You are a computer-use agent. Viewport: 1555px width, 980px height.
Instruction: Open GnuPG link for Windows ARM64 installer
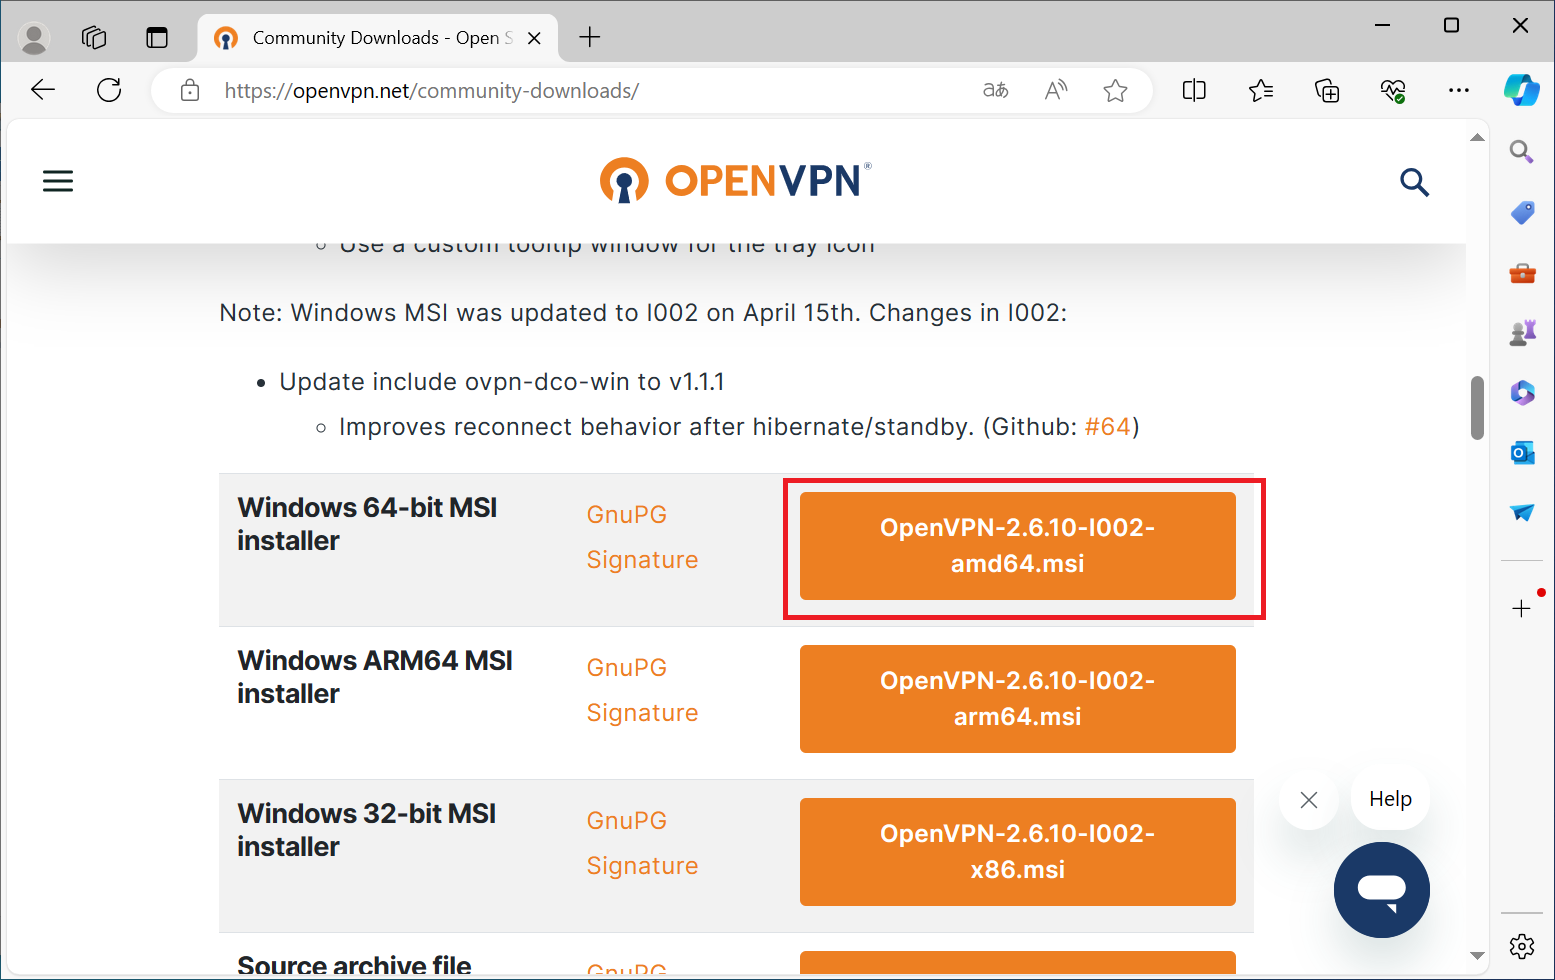click(x=627, y=668)
